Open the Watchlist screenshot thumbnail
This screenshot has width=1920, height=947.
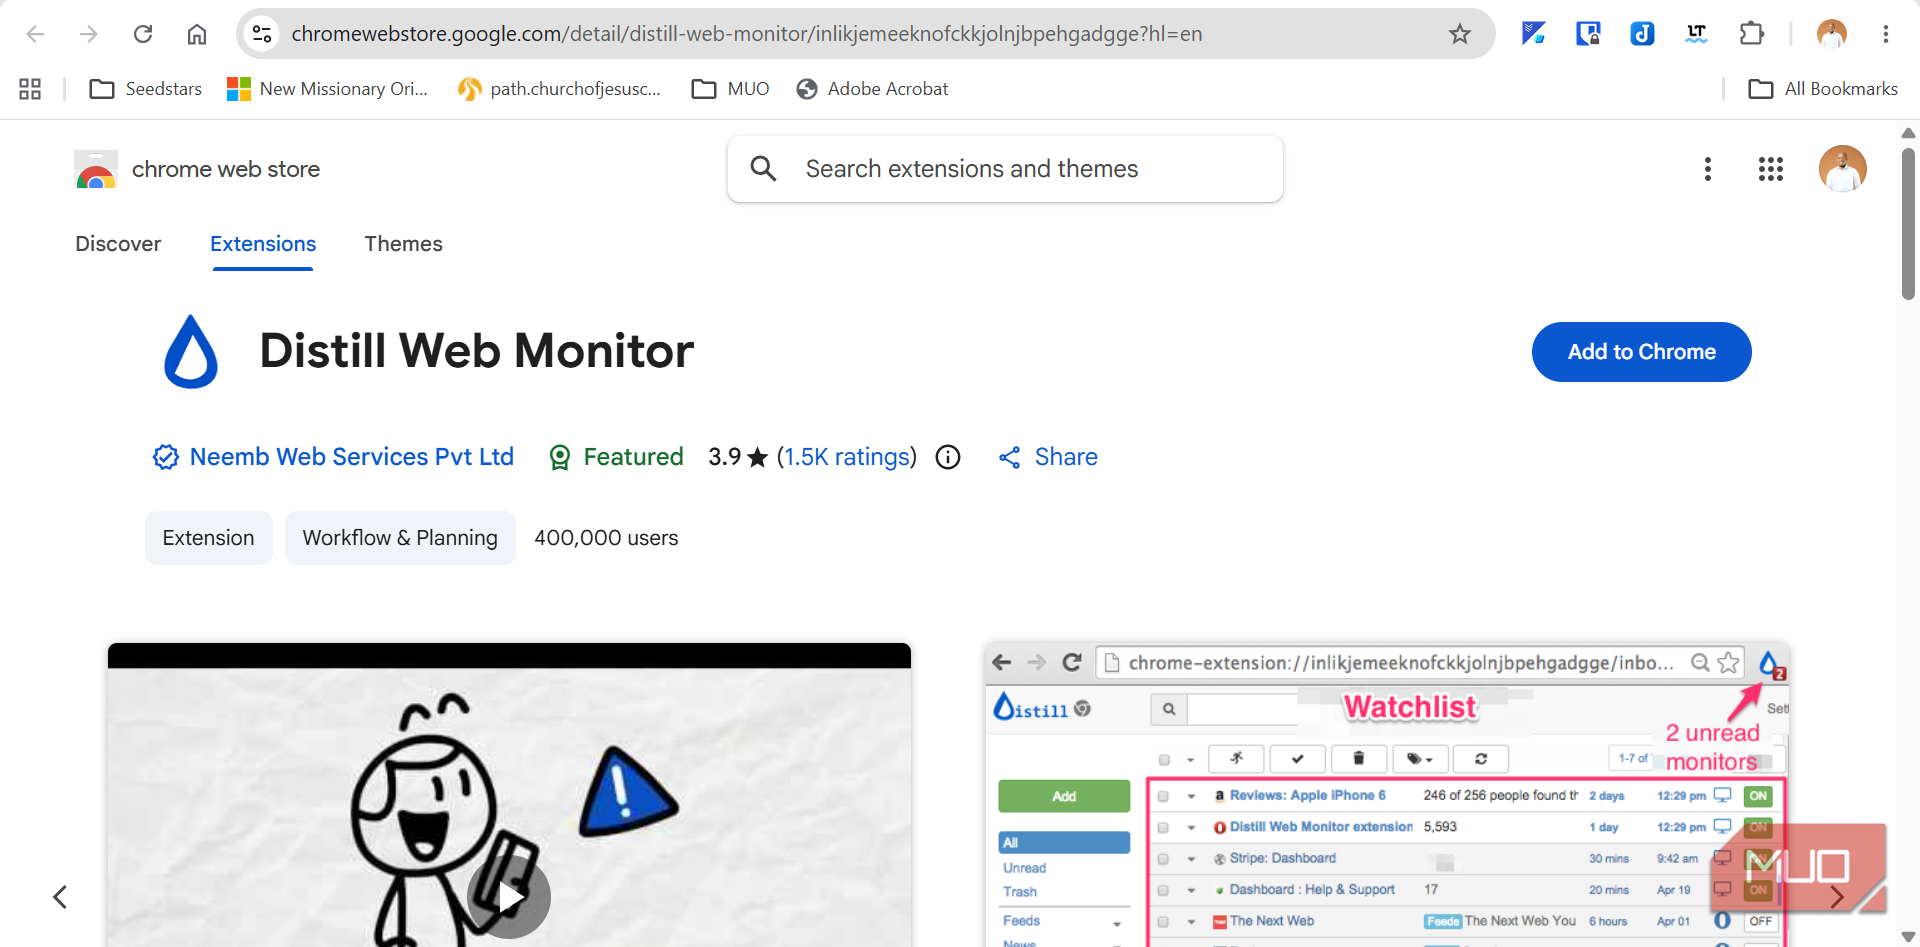point(1387,794)
